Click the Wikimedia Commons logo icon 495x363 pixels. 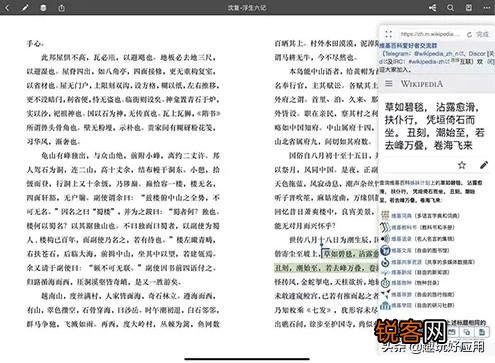pos(385,262)
